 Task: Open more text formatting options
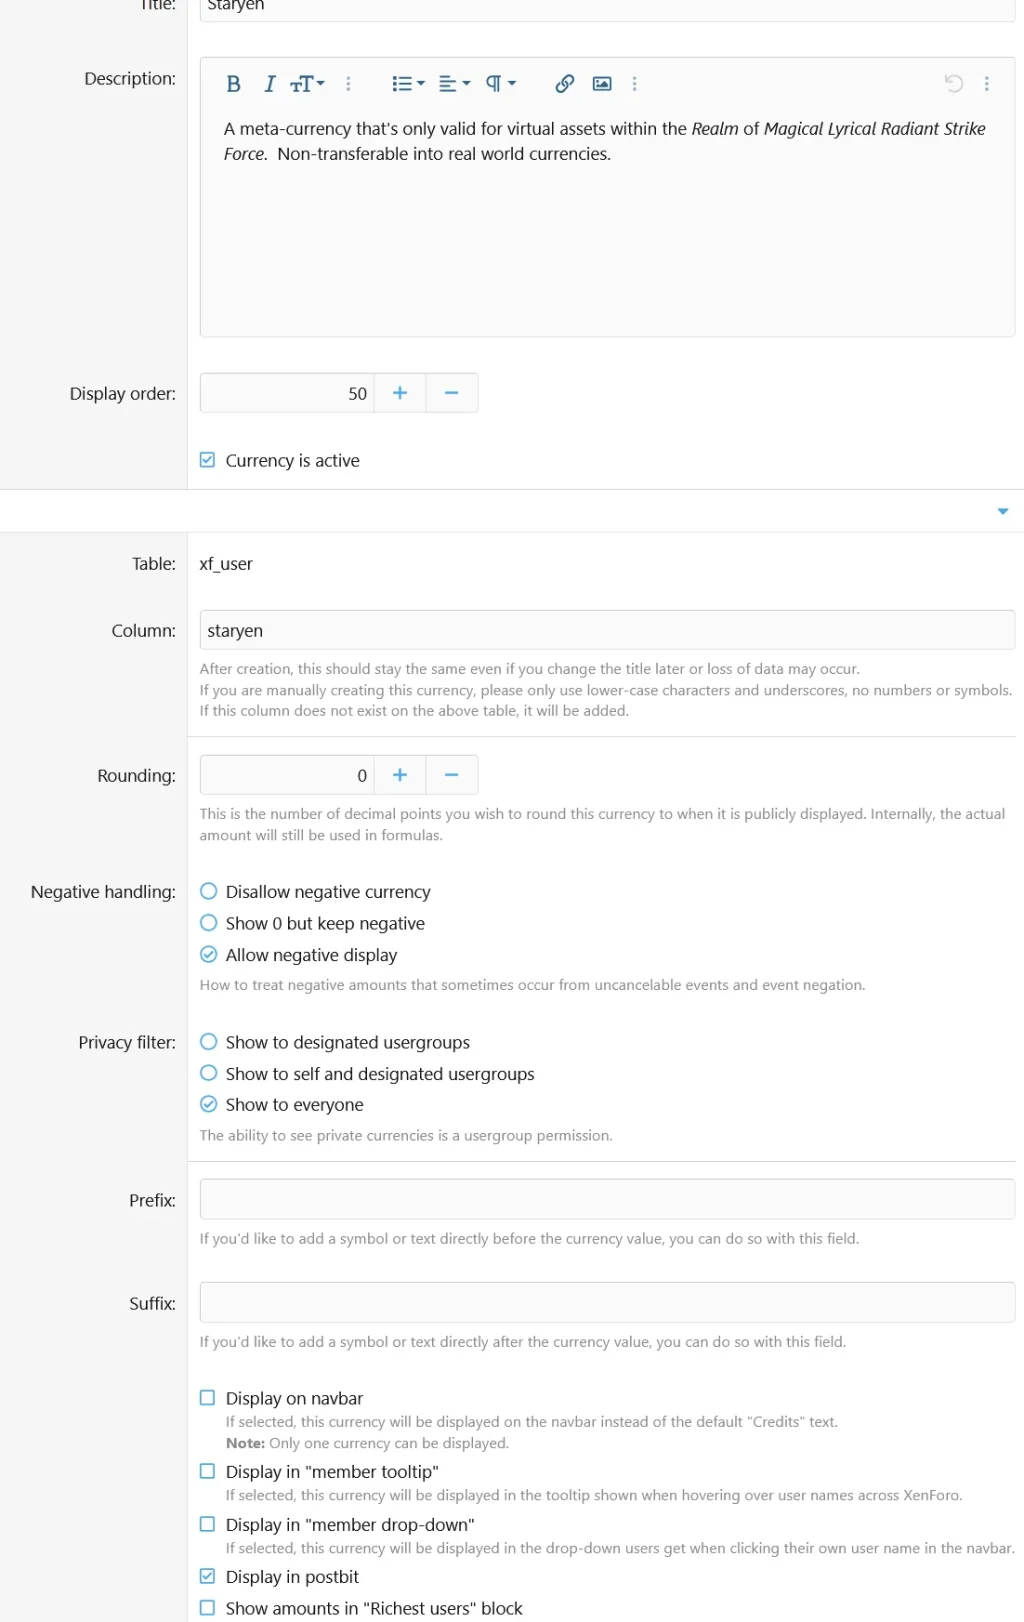point(348,84)
